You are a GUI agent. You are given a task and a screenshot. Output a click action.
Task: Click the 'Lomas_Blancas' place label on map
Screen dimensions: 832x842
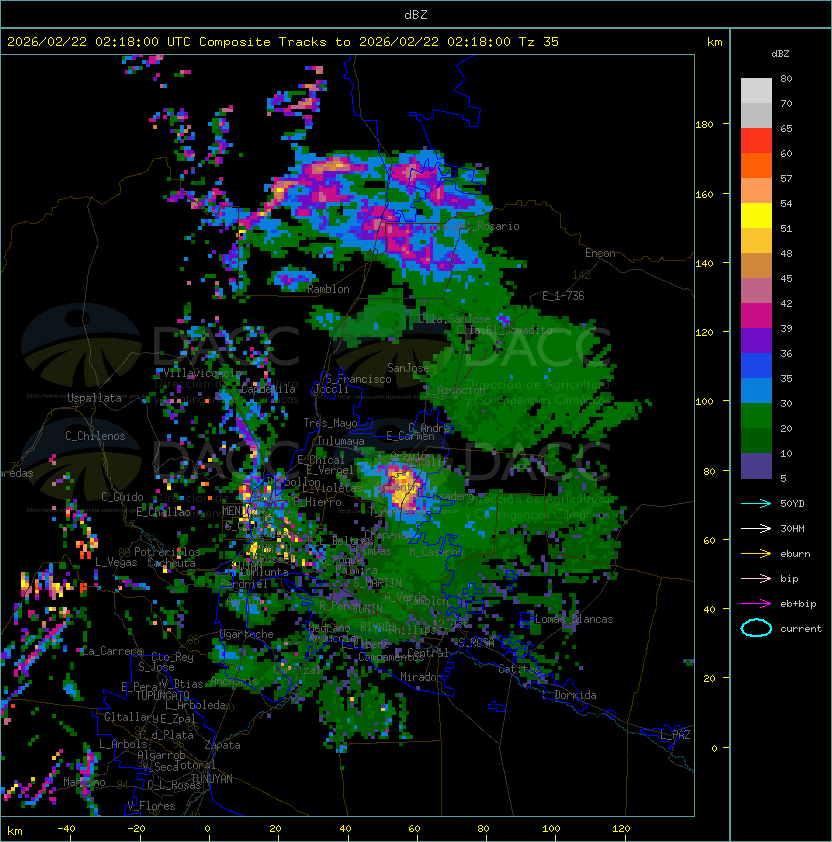574,619
